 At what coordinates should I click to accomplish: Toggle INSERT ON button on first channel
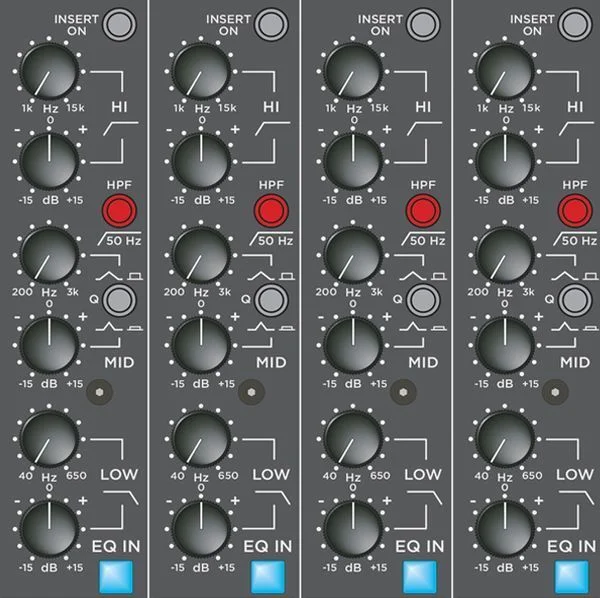pyautogui.click(x=119, y=24)
